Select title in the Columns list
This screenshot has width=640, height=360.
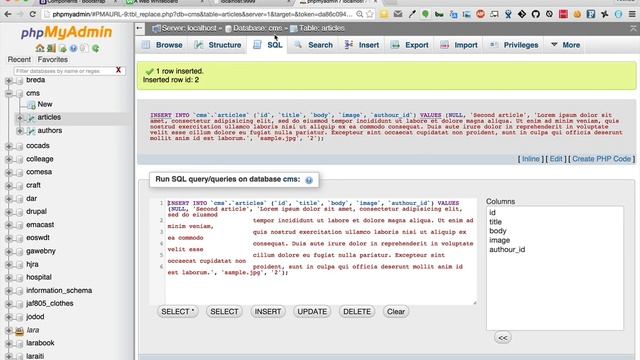click(495, 222)
